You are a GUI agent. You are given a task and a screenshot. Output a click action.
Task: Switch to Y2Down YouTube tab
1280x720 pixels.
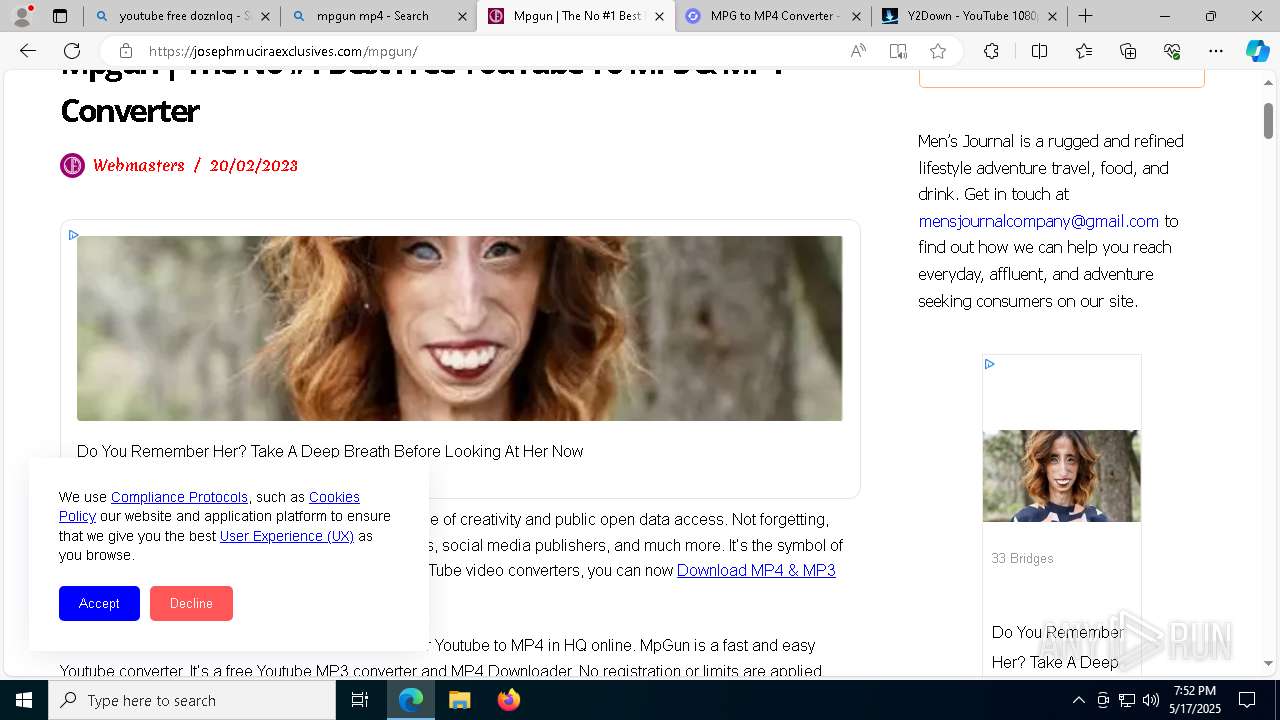[969, 16]
